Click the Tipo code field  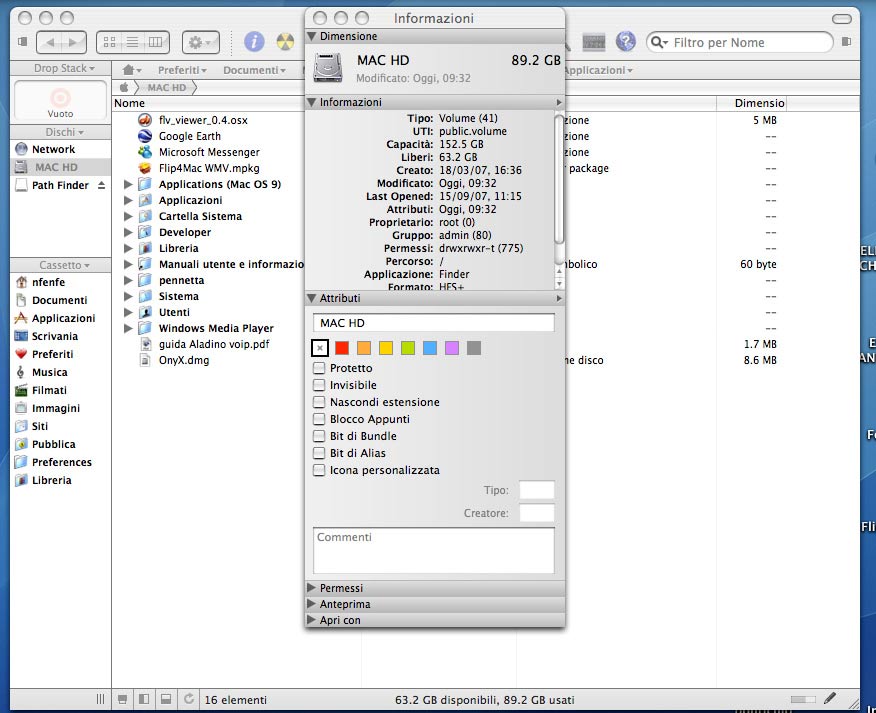536,490
